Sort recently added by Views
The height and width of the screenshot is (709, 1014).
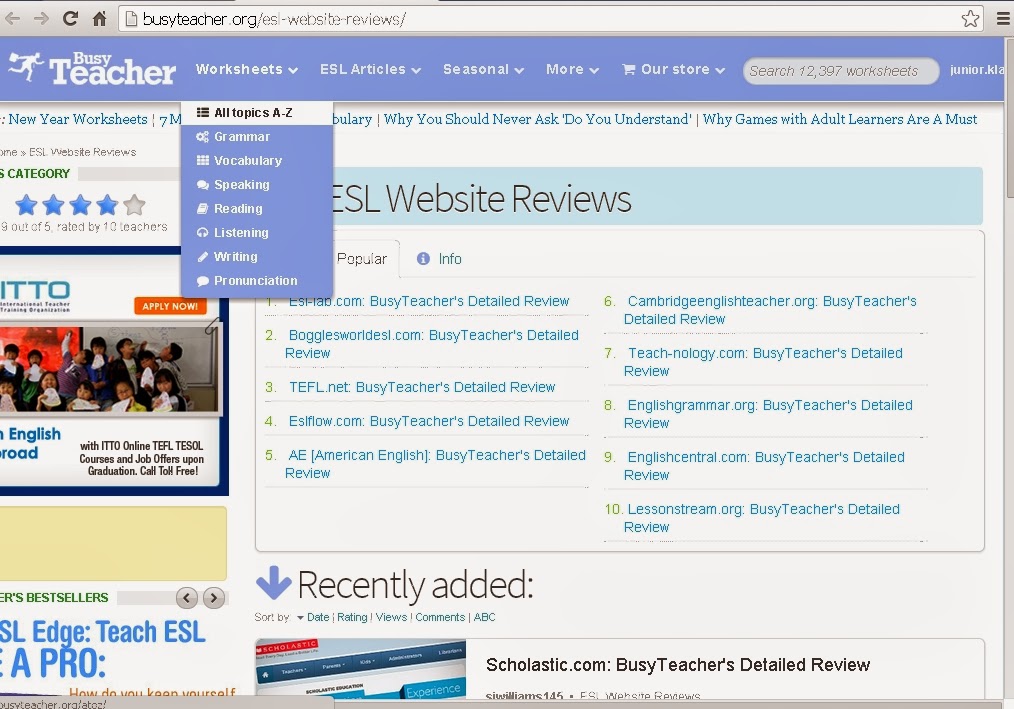pyautogui.click(x=391, y=617)
